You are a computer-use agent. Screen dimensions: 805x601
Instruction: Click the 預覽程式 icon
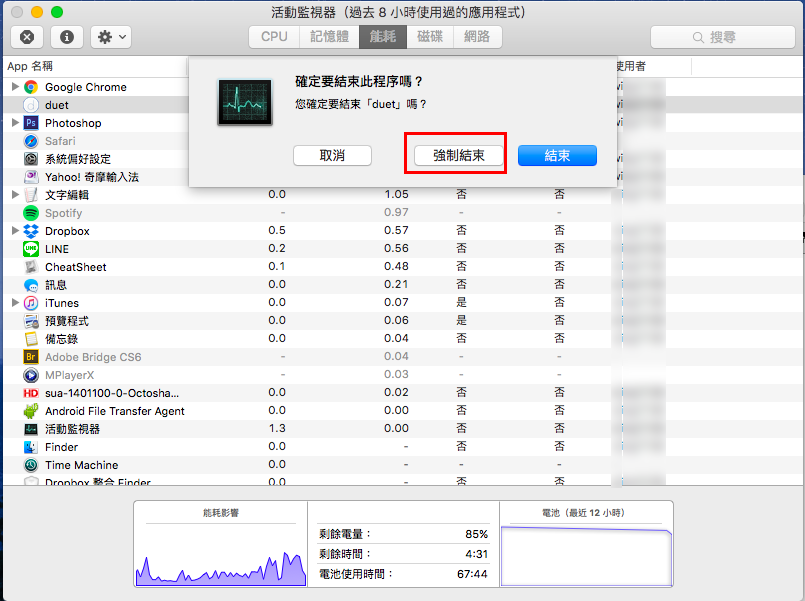pyautogui.click(x=31, y=321)
